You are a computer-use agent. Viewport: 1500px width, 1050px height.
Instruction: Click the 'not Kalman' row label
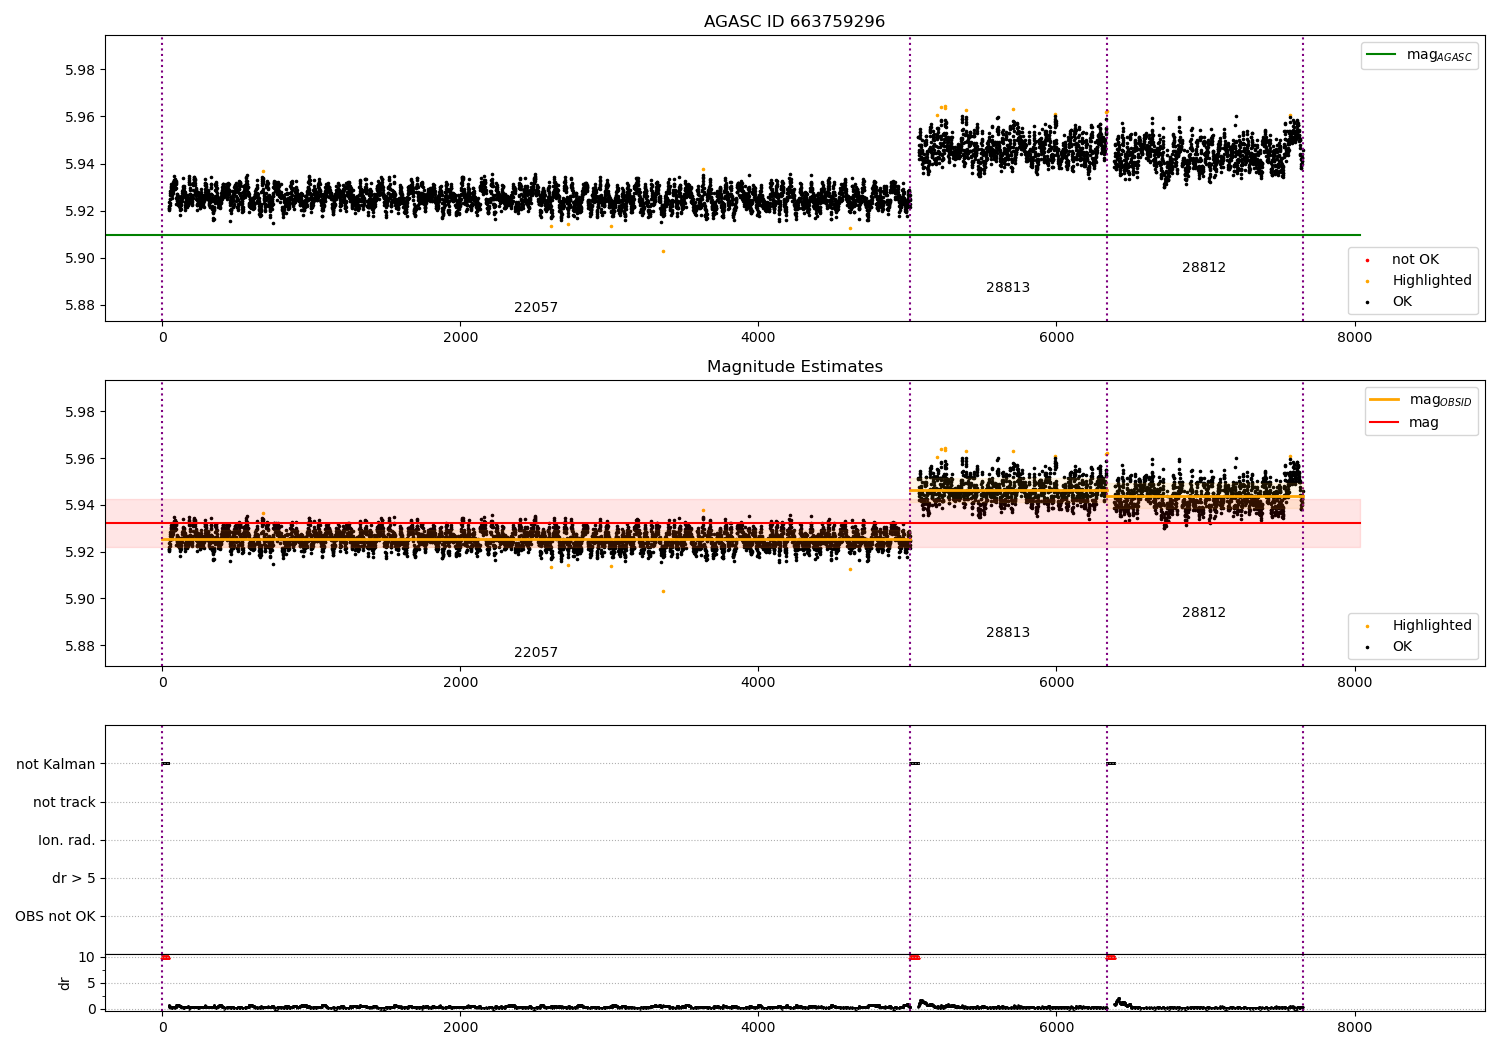pos(56,765)
